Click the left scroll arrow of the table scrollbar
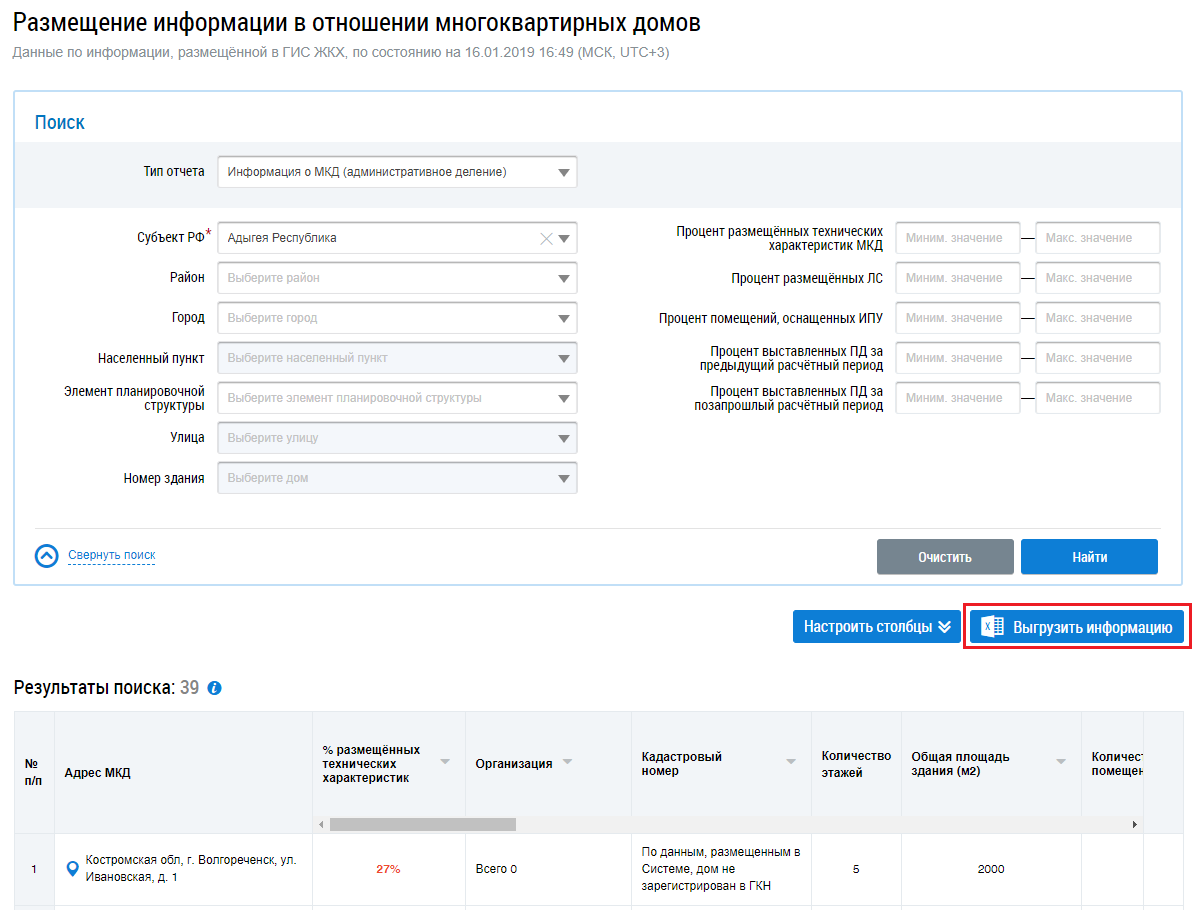This screenshot has width=1200, height=910. [x=321, y=824]
